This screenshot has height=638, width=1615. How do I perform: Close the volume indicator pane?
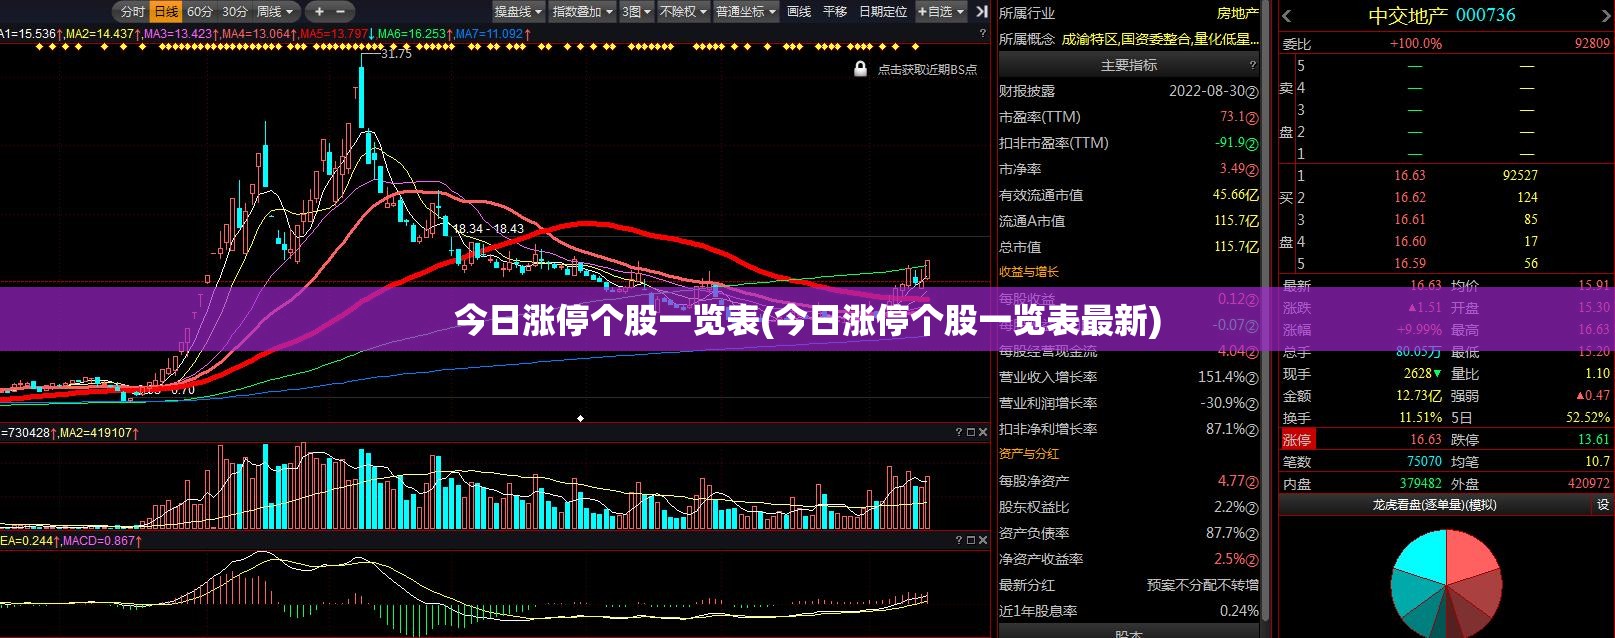click(982, 432)
